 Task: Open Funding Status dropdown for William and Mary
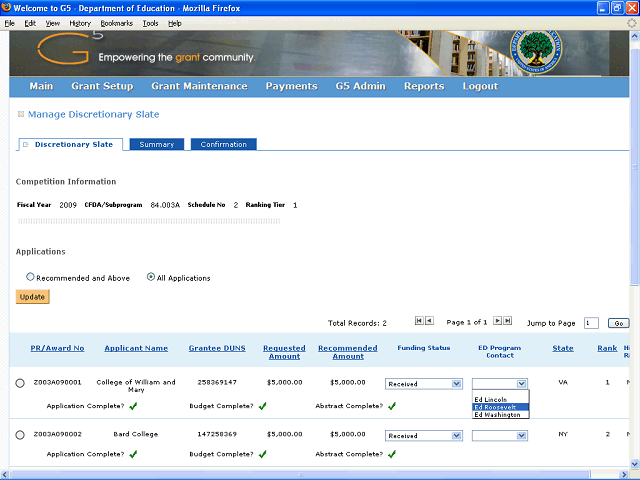tap(424, 383)
